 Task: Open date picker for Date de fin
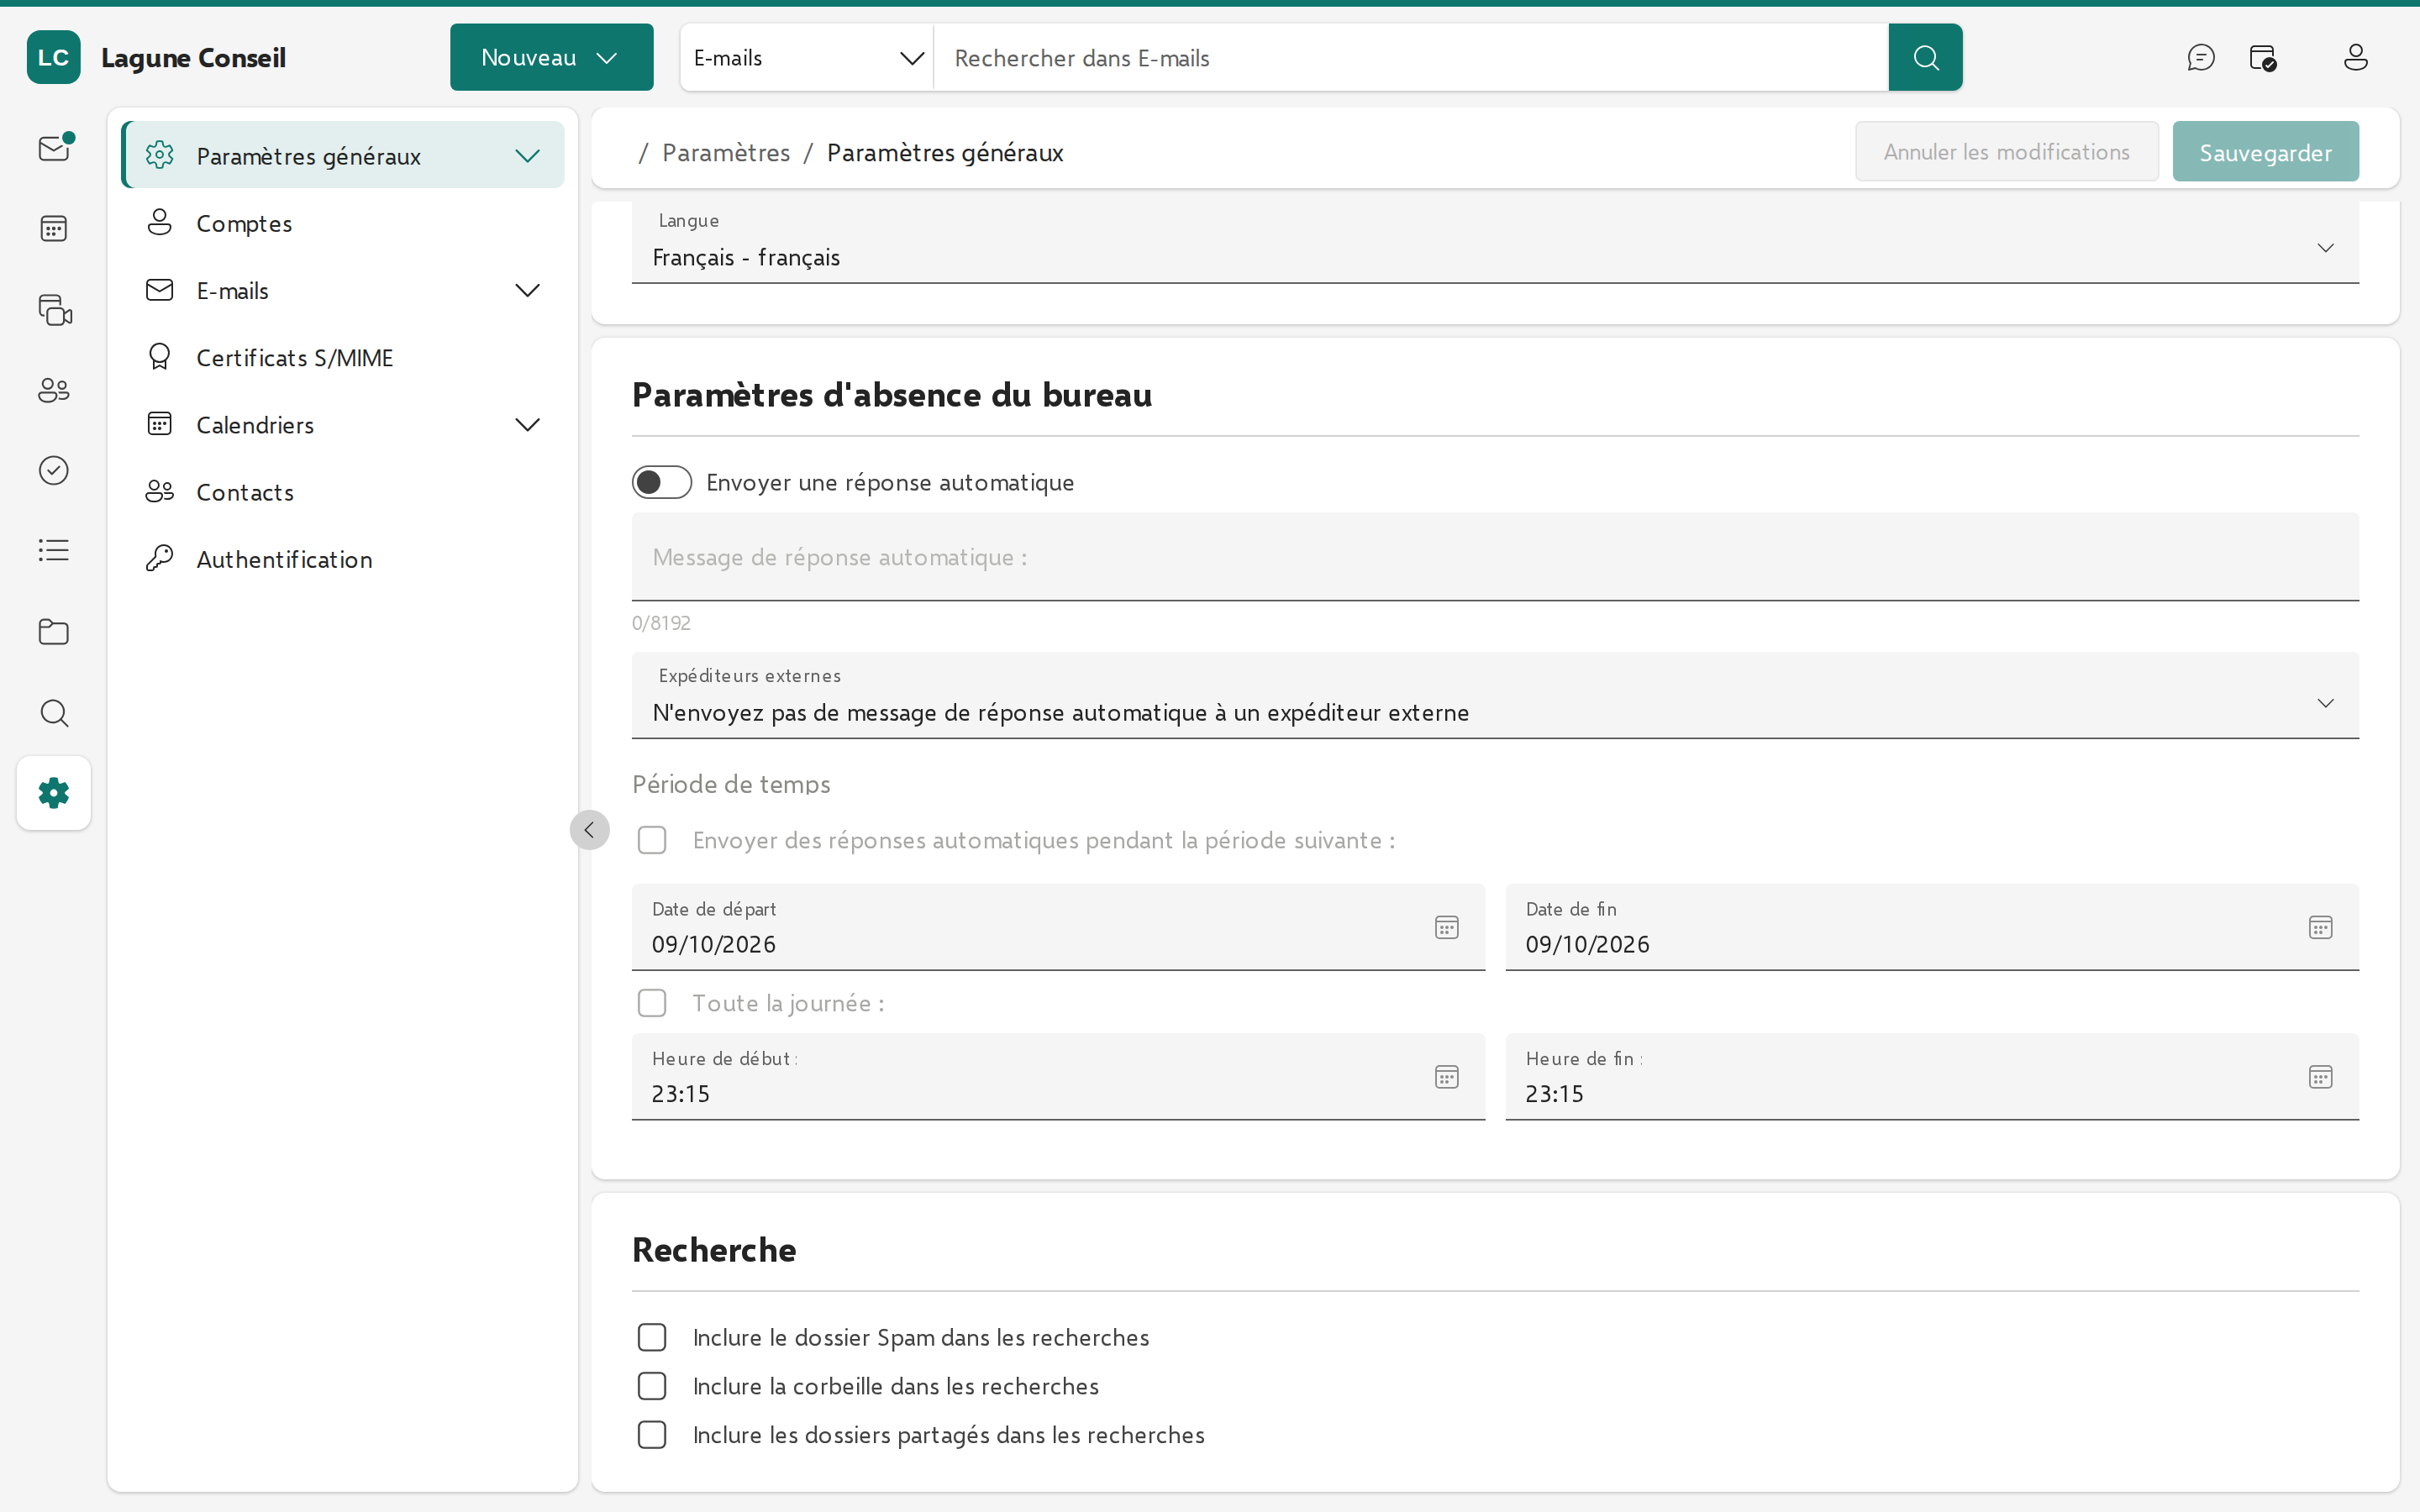click(2320, 927)
